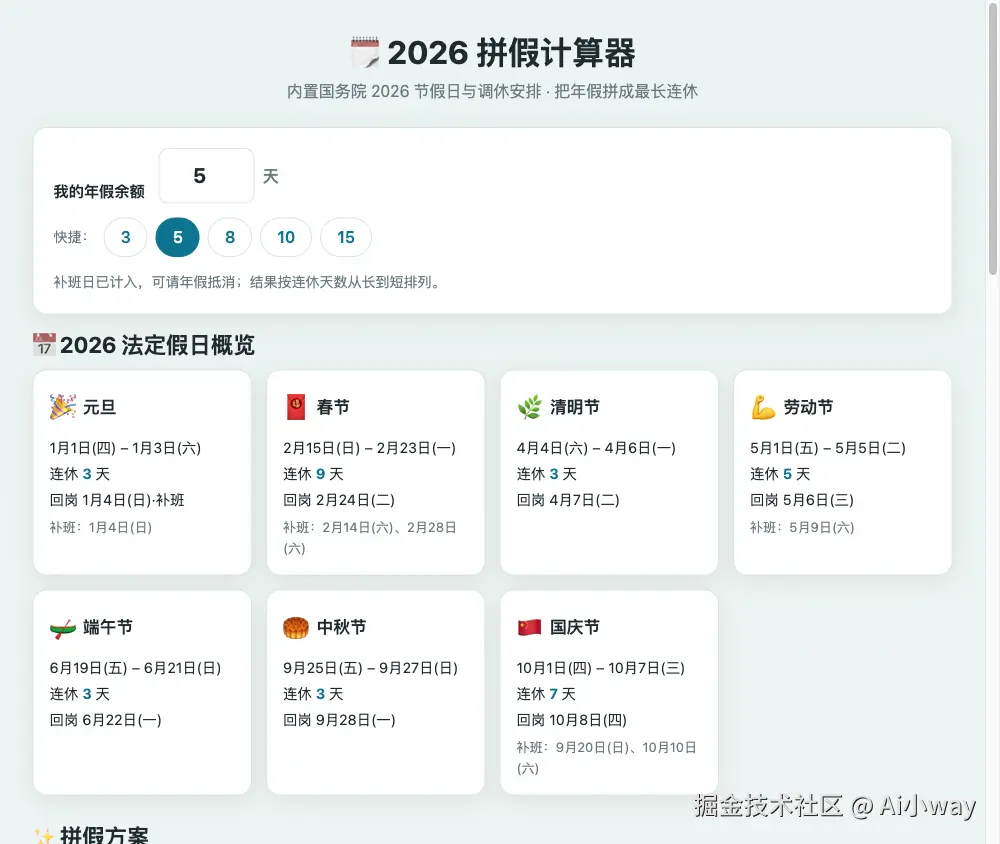Select the 3 days quick preset
This screenshot has width=1000, height=844.
tap(126, 237)
